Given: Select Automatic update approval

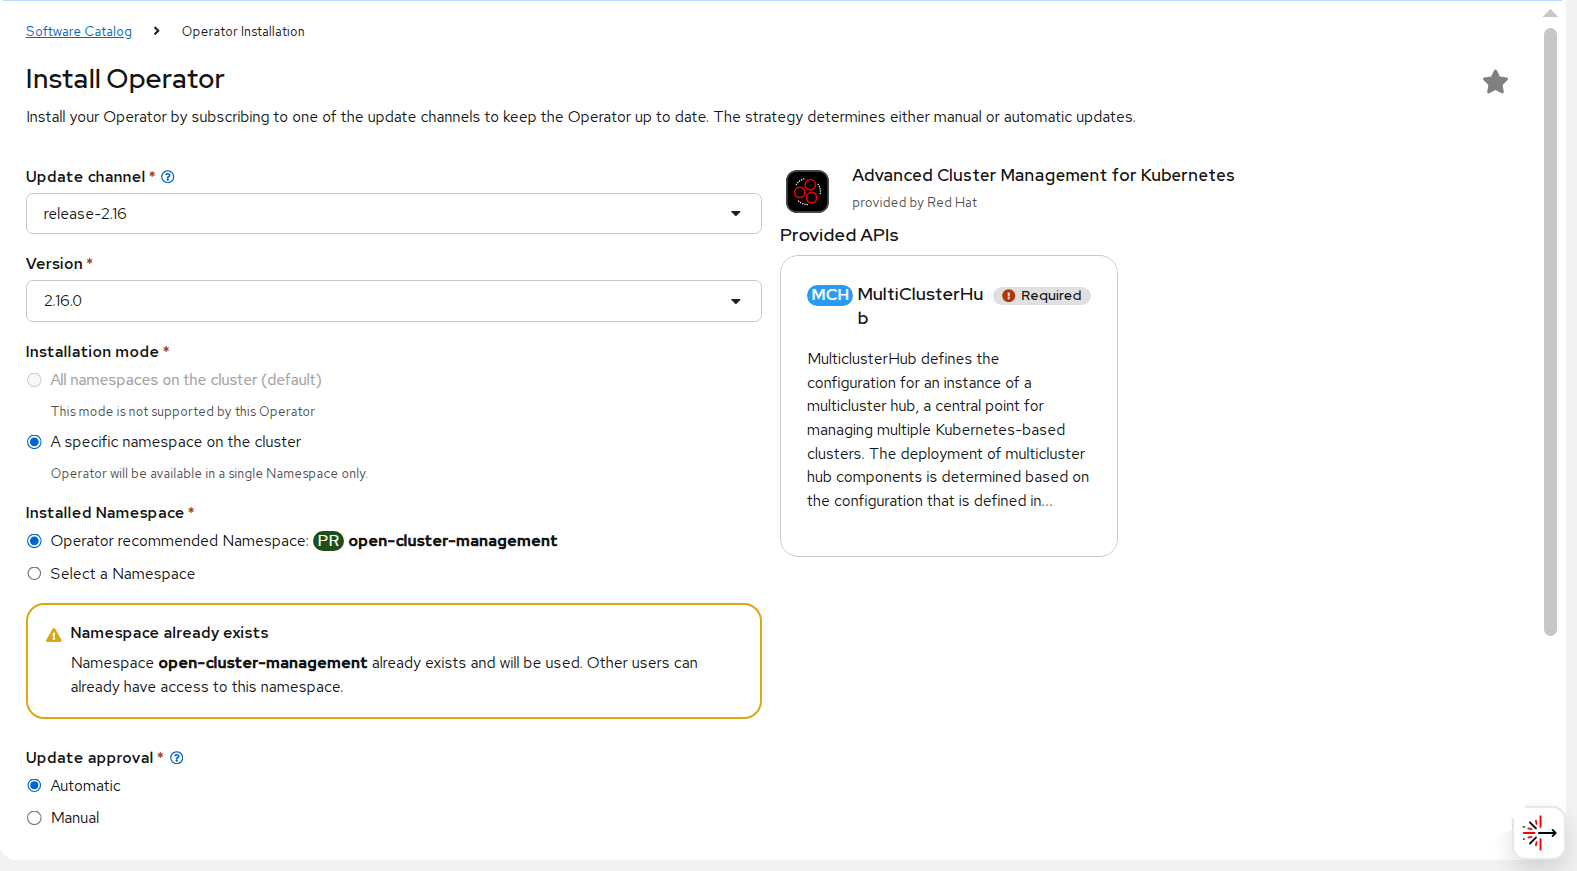Looking at the screenshot, I should [35, 786].
